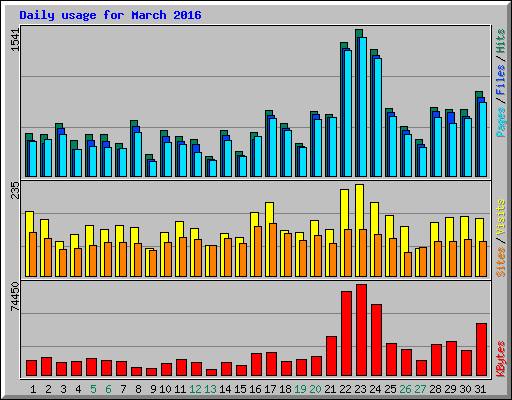The image size is (512, 400).
Task: Click day label 28 on x-axis
Action: 435,389
